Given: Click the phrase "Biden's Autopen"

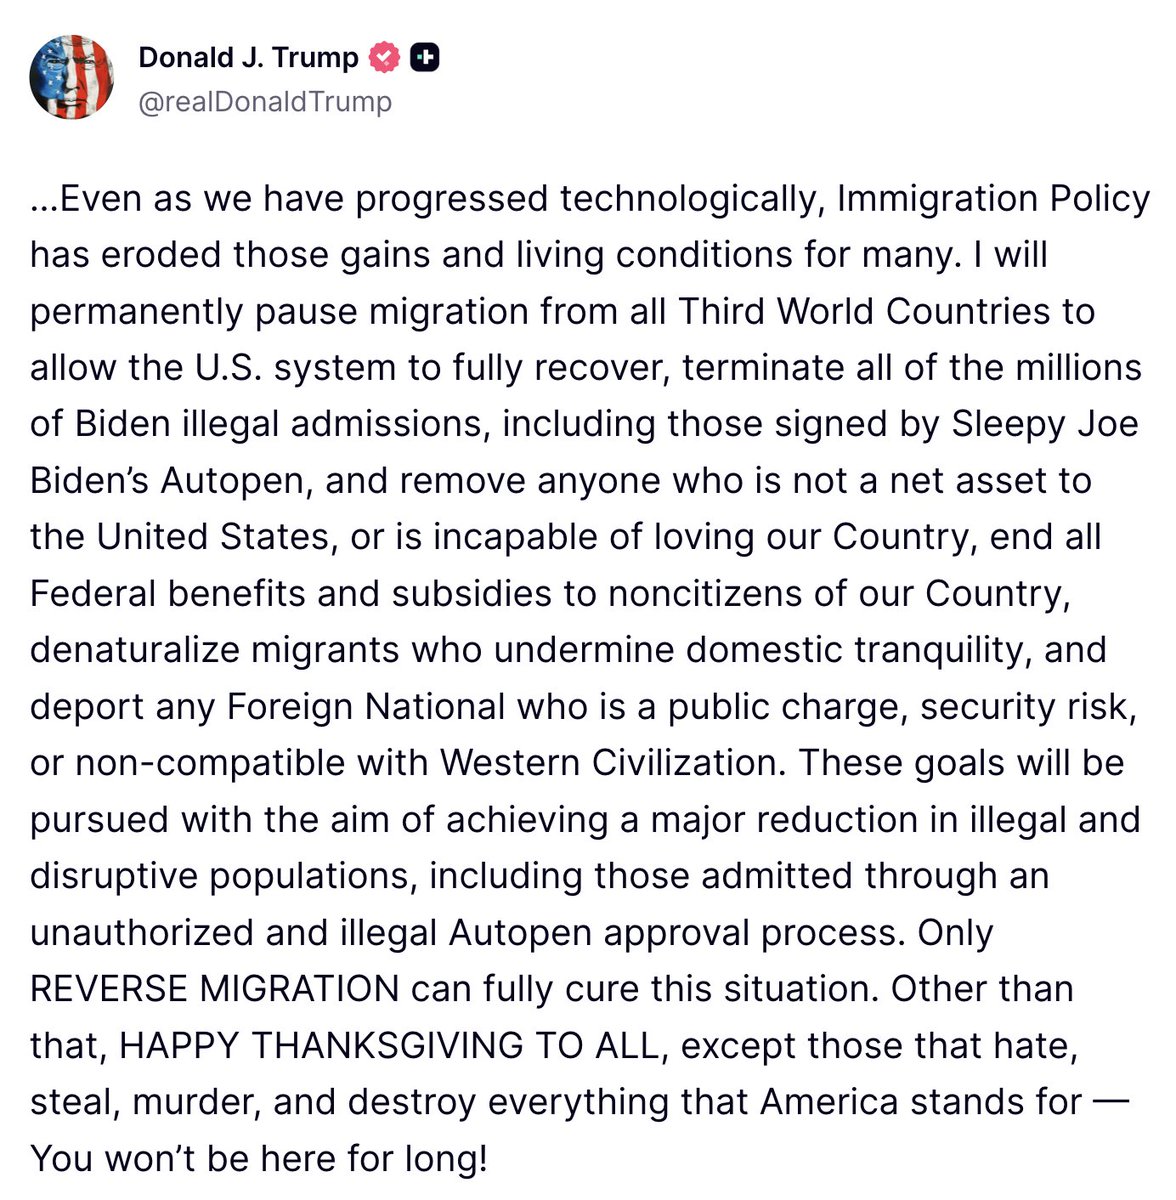Looking at the screenshot, I should (x=167, y=481).
